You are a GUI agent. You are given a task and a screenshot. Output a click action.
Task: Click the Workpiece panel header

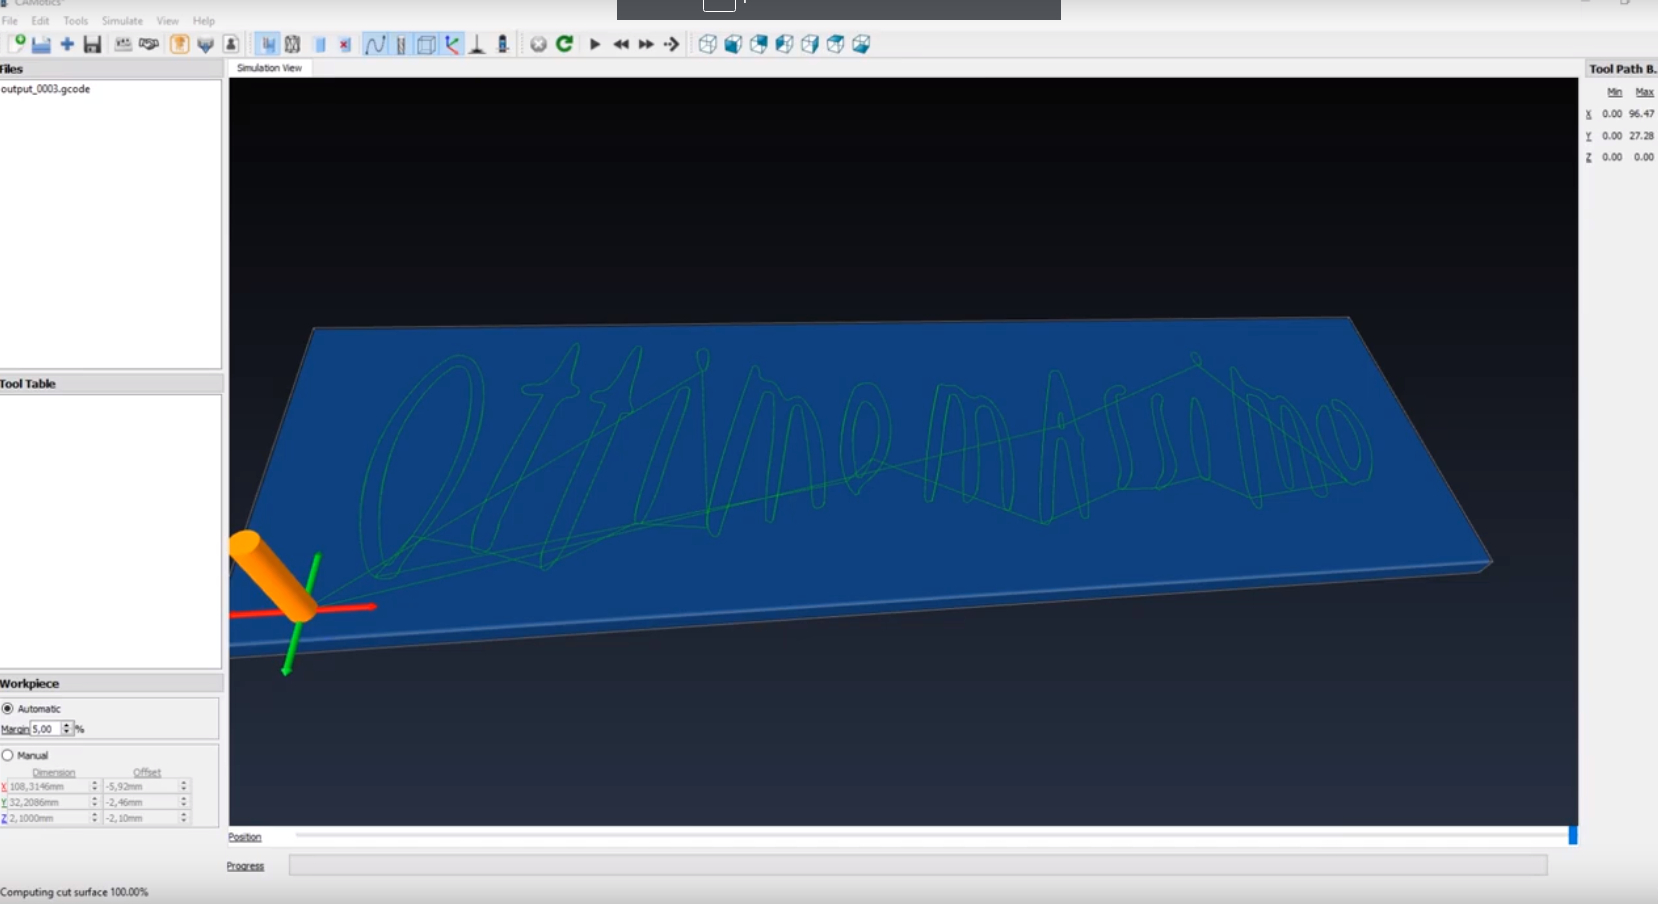pos(111,684)
